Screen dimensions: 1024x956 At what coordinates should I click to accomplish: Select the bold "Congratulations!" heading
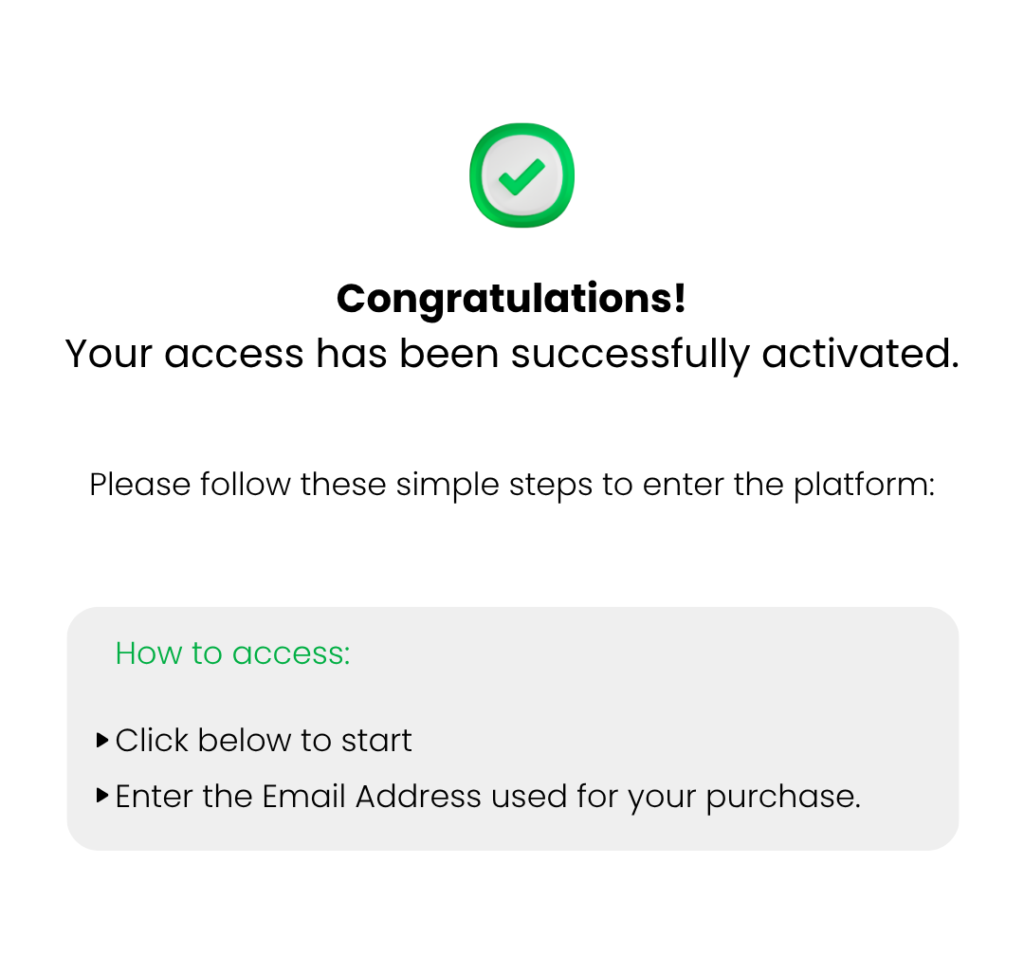pyautogui.click(x=511, y=299)
